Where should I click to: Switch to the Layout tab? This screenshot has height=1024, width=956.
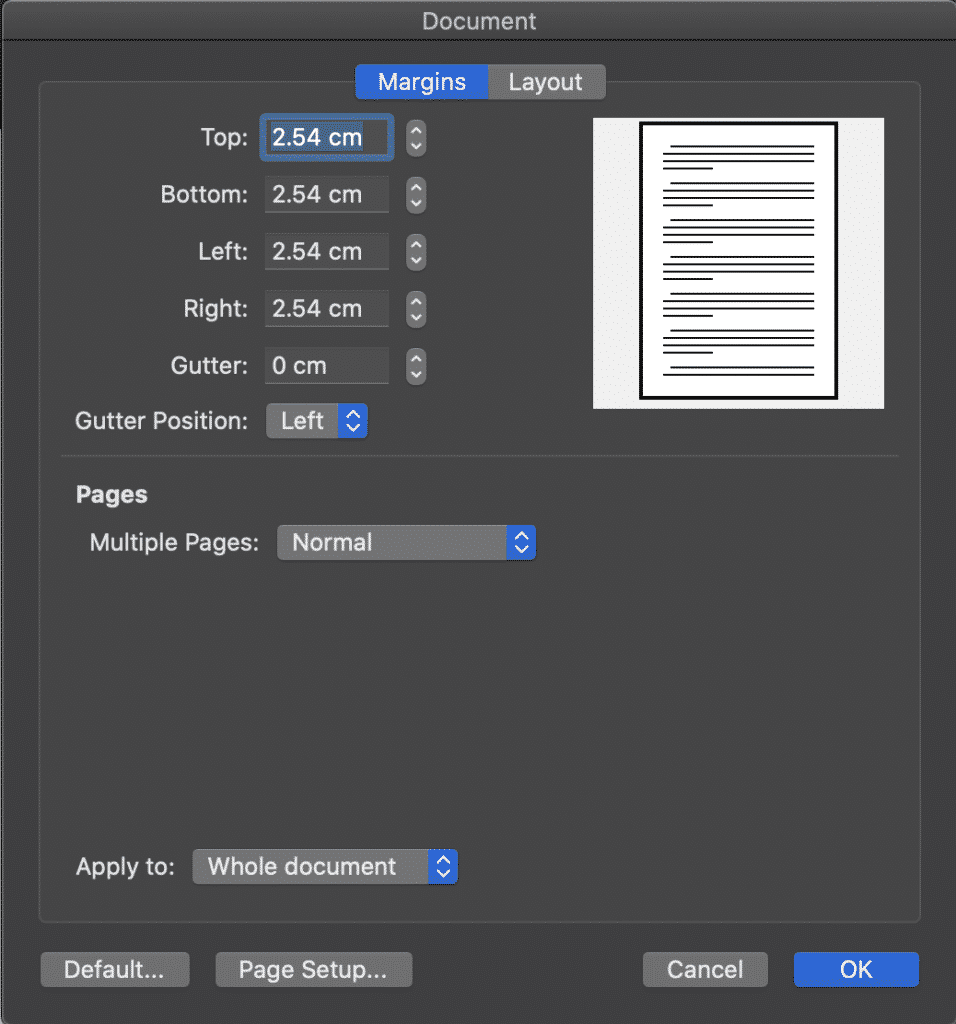point(546,82)
